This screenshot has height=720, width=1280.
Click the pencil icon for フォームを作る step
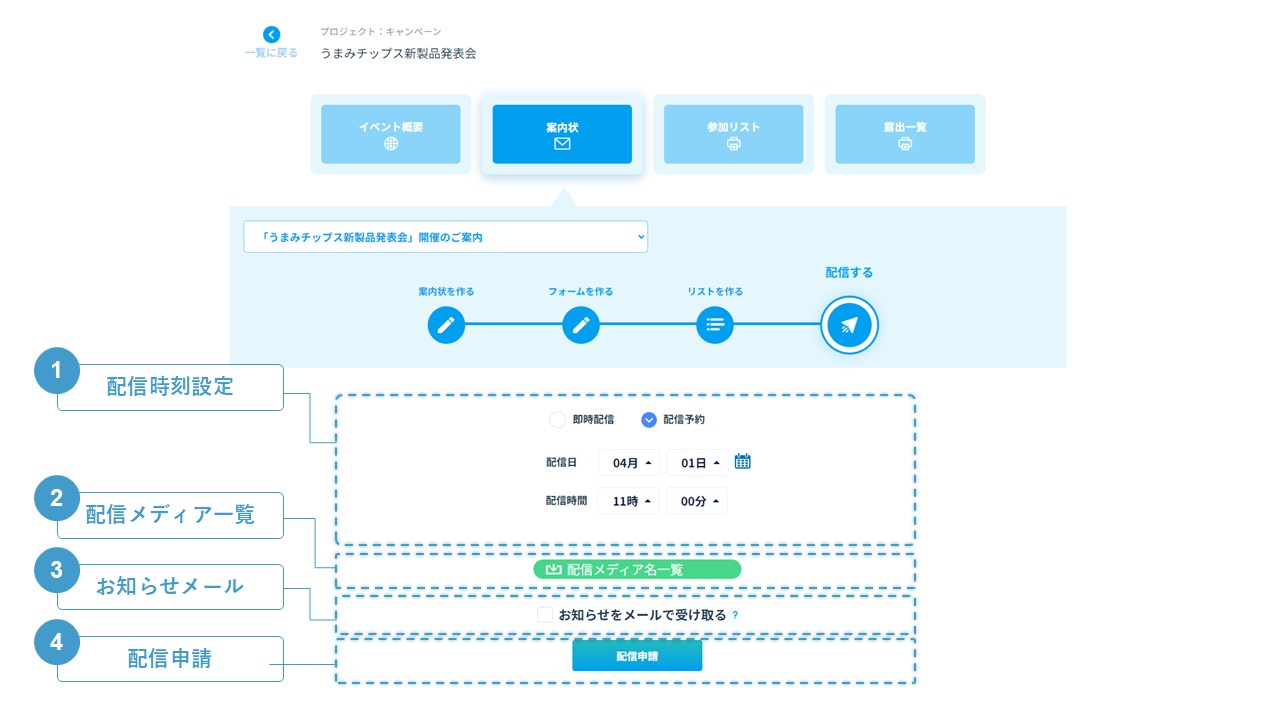click(580, 325)
